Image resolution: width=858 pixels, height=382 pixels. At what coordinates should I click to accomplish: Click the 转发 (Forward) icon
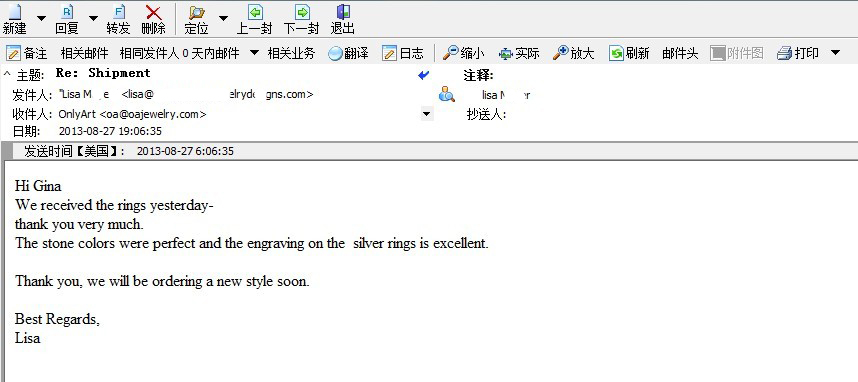[119, 12]
